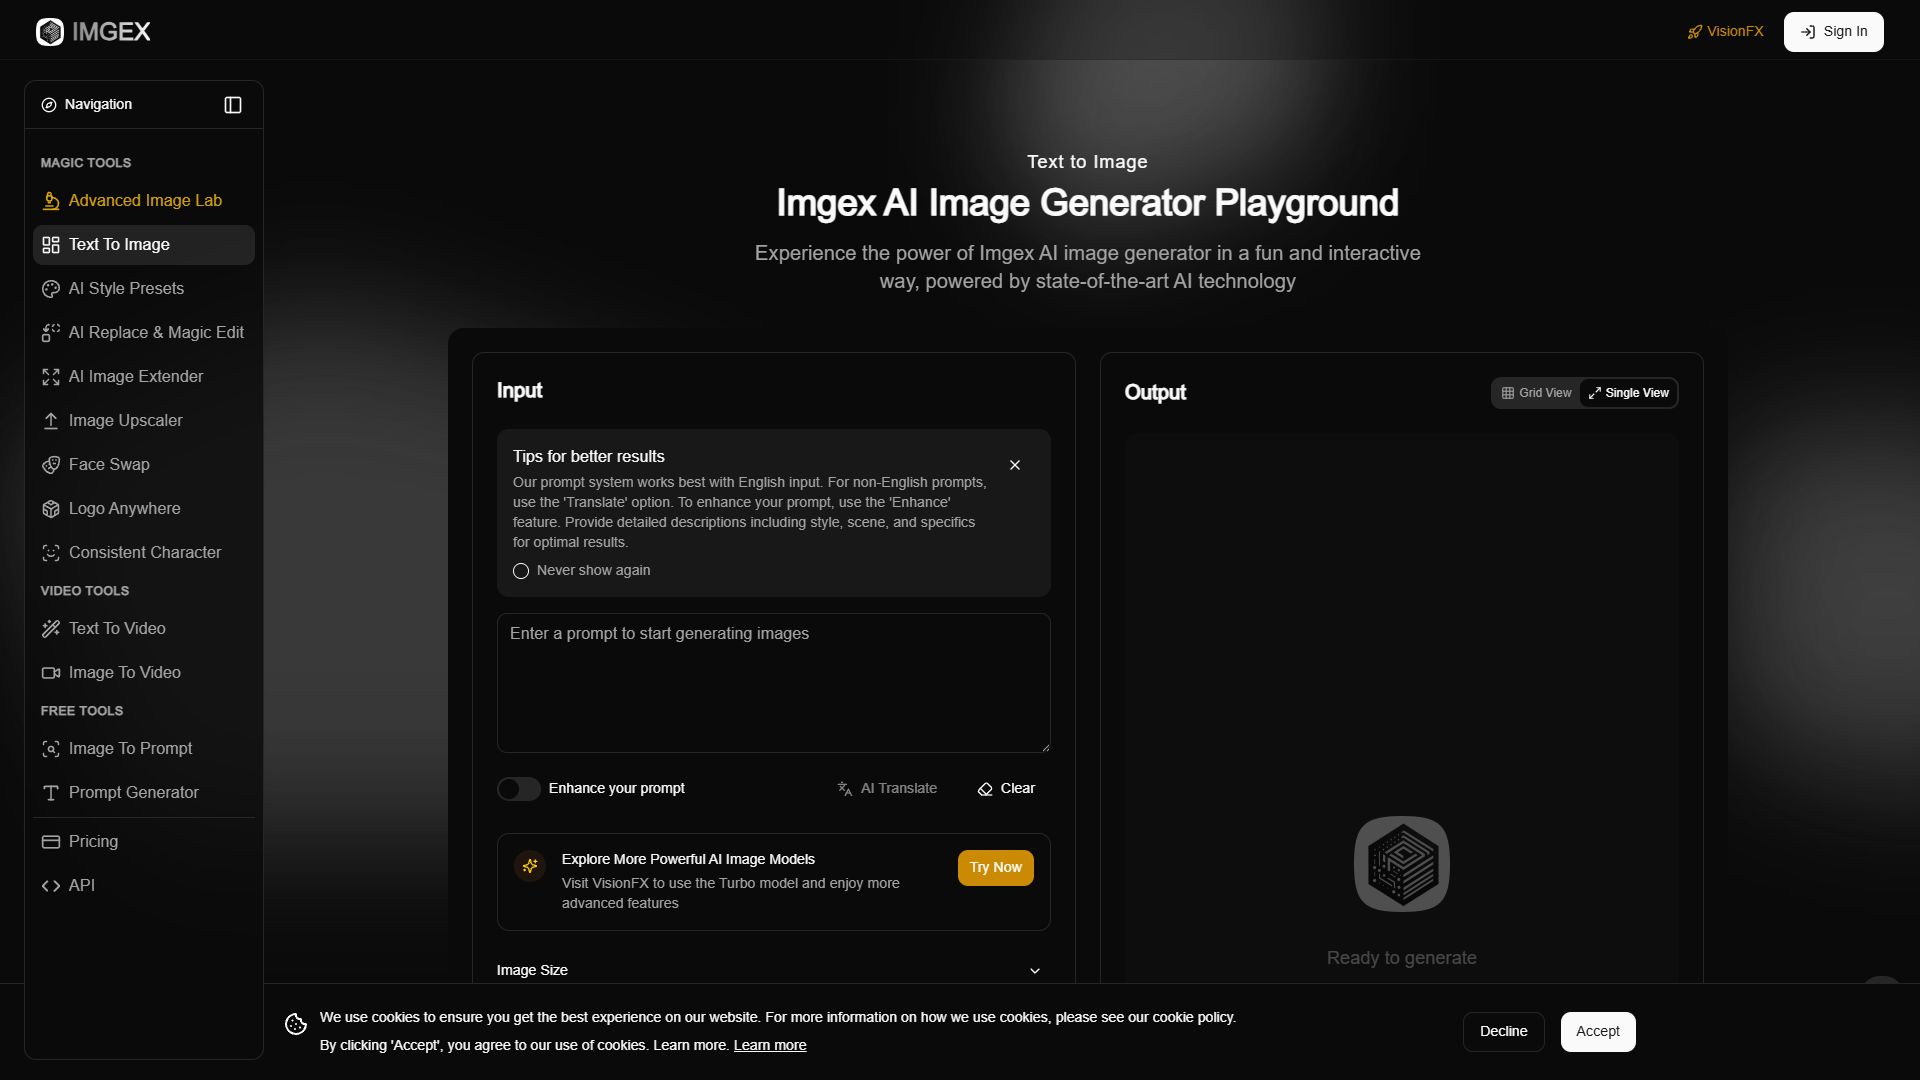The image size is (1920, 1080).
Task: Click the Face Swap icon
Action: pyautogui.click(x=51, y=465)
